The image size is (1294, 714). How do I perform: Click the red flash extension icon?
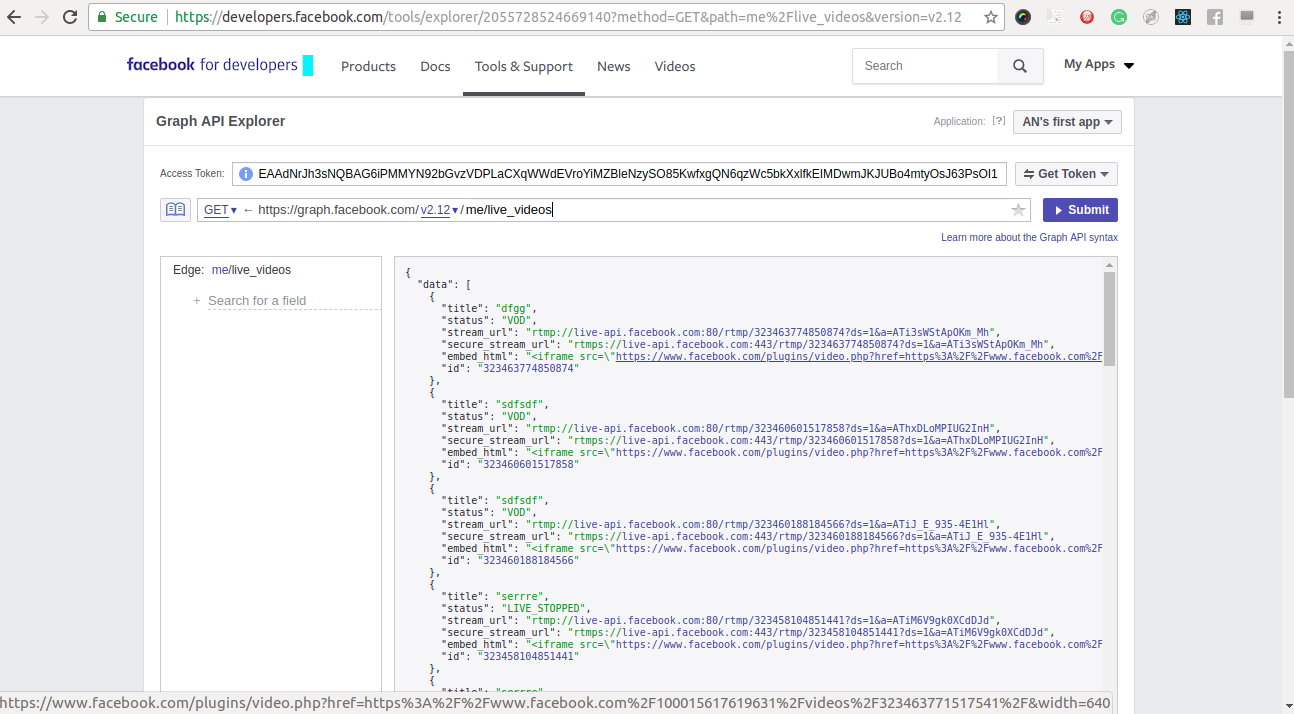(1087, 17)
